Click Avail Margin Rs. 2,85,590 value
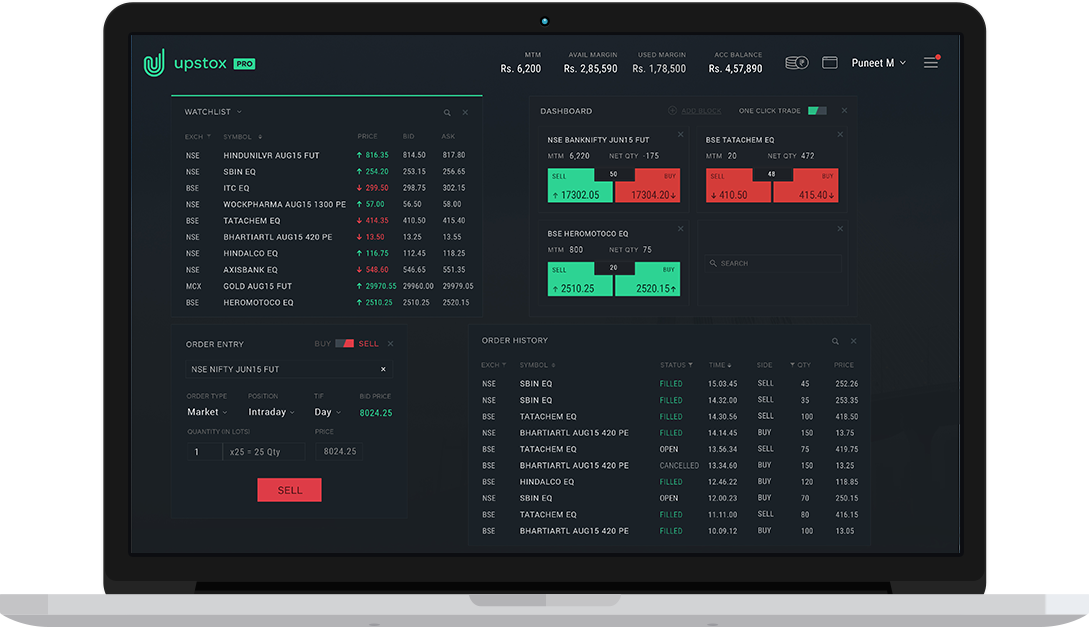This screenshot has width=1089, height=627. click(x=590, y=69)
